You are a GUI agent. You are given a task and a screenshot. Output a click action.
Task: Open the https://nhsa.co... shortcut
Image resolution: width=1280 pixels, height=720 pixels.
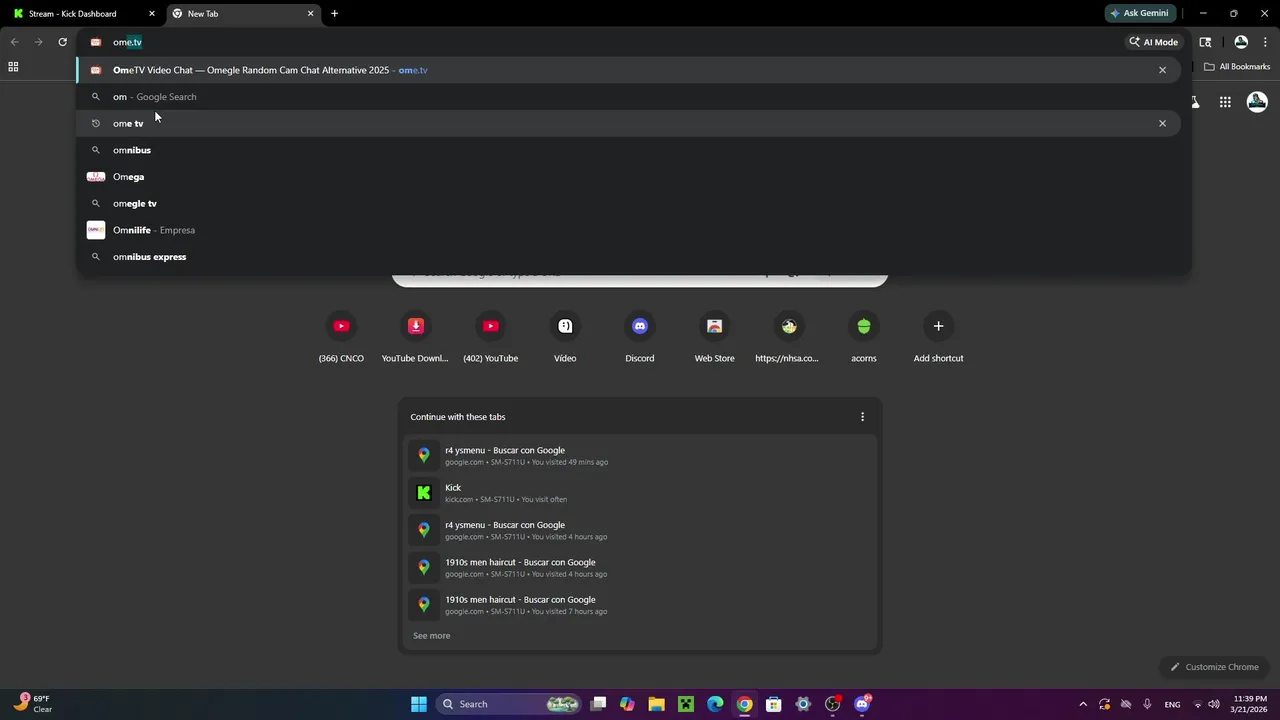(789, 336)
